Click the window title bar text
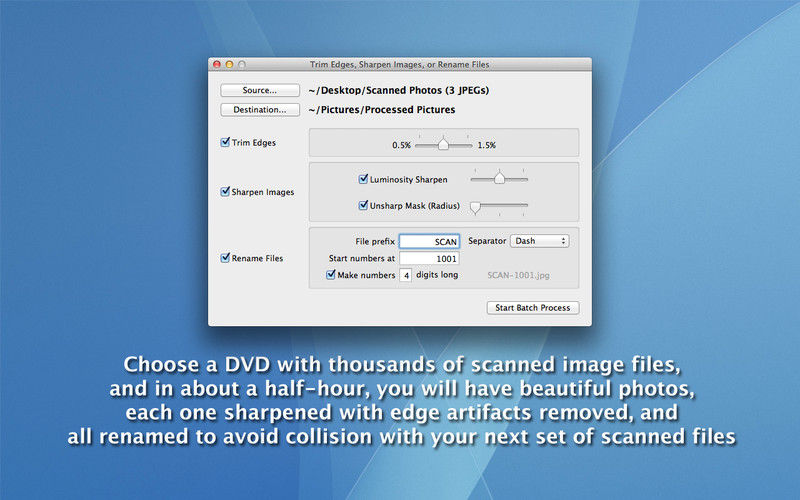The width and height of the screenshot is (800, 500). click(x=399, y=64)
